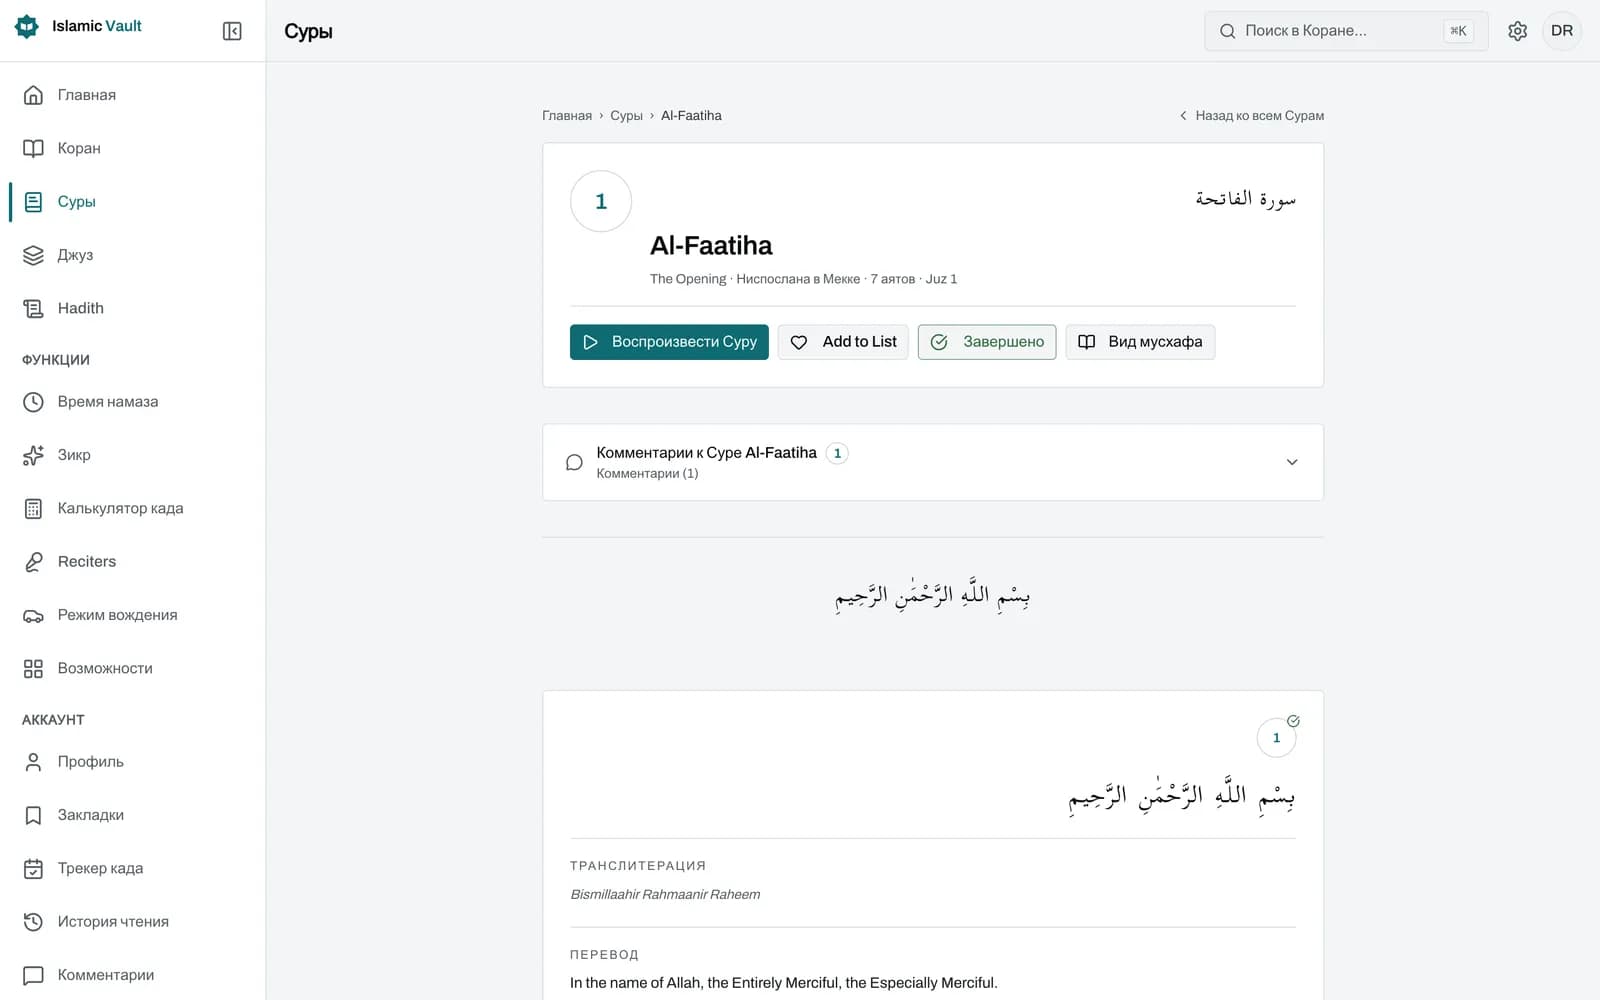This screenshot has height=1000, width=1600.
Task: Click the transliteration text Bismillaahir Rahmaanir Raheem
Action: point(665,895)
